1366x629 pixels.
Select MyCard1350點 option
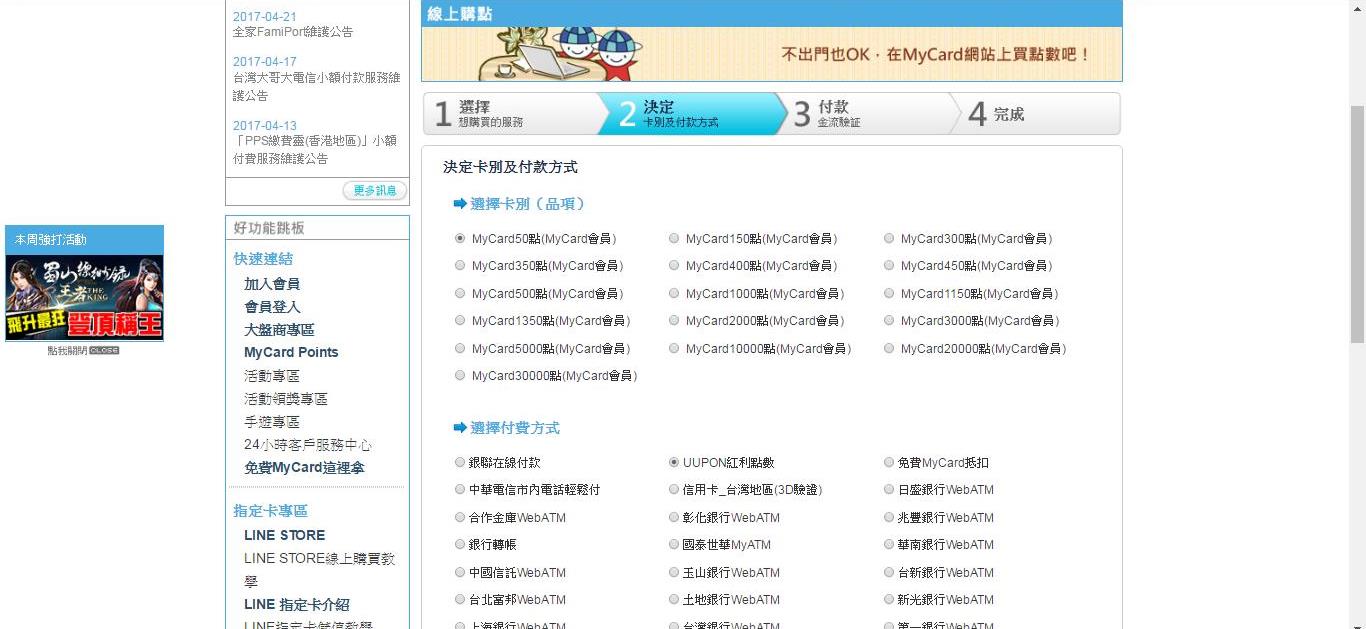pyautogui.click(x=460, y=321)
